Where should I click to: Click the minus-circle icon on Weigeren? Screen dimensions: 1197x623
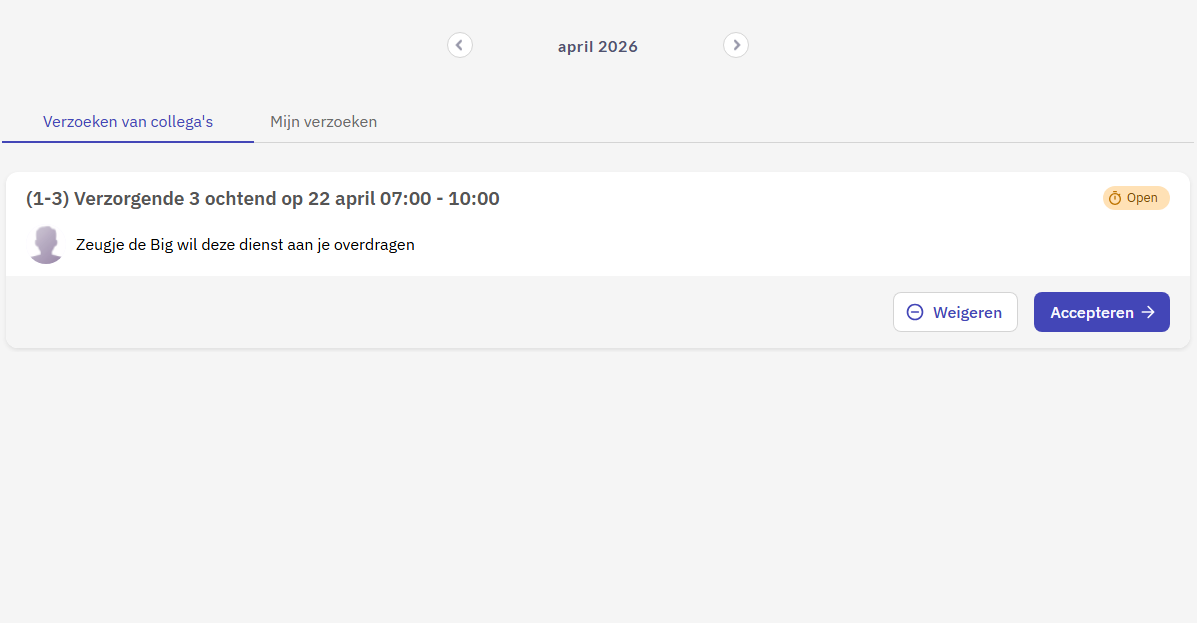914,312
